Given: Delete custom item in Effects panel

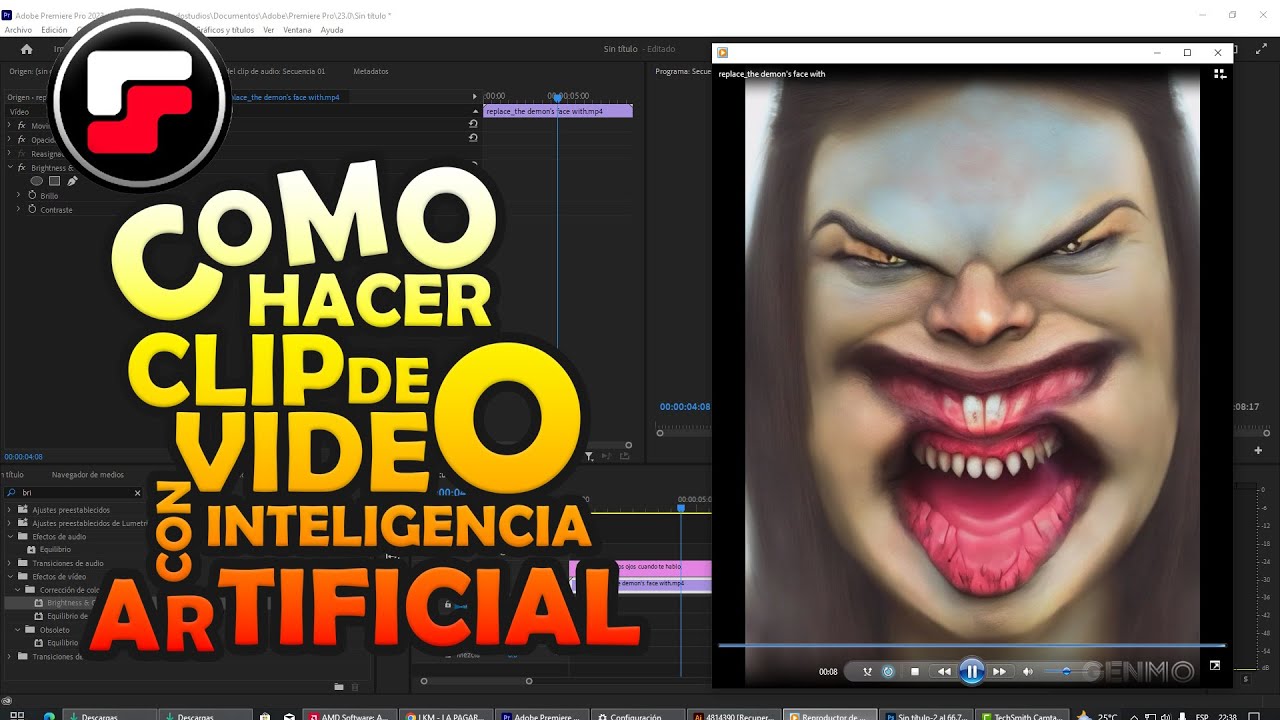Looking at the screenshot, I should tap(356, 687).
